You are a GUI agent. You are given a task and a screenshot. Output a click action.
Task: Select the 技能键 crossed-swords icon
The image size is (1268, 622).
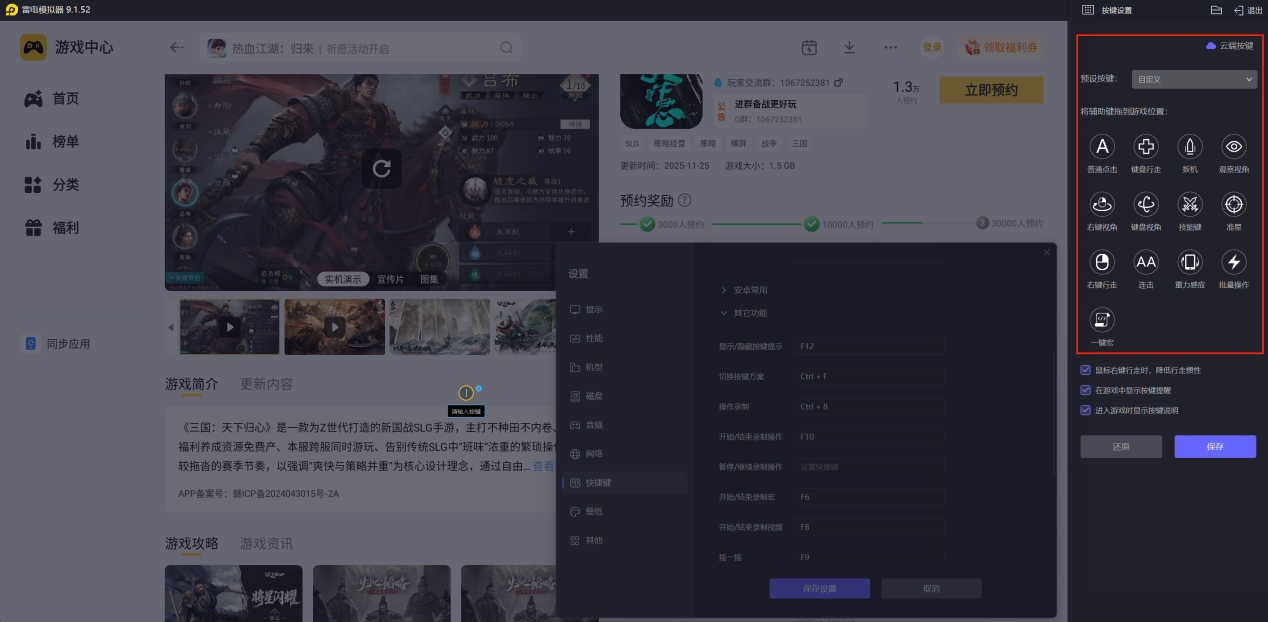click(x=1190, y=205)
